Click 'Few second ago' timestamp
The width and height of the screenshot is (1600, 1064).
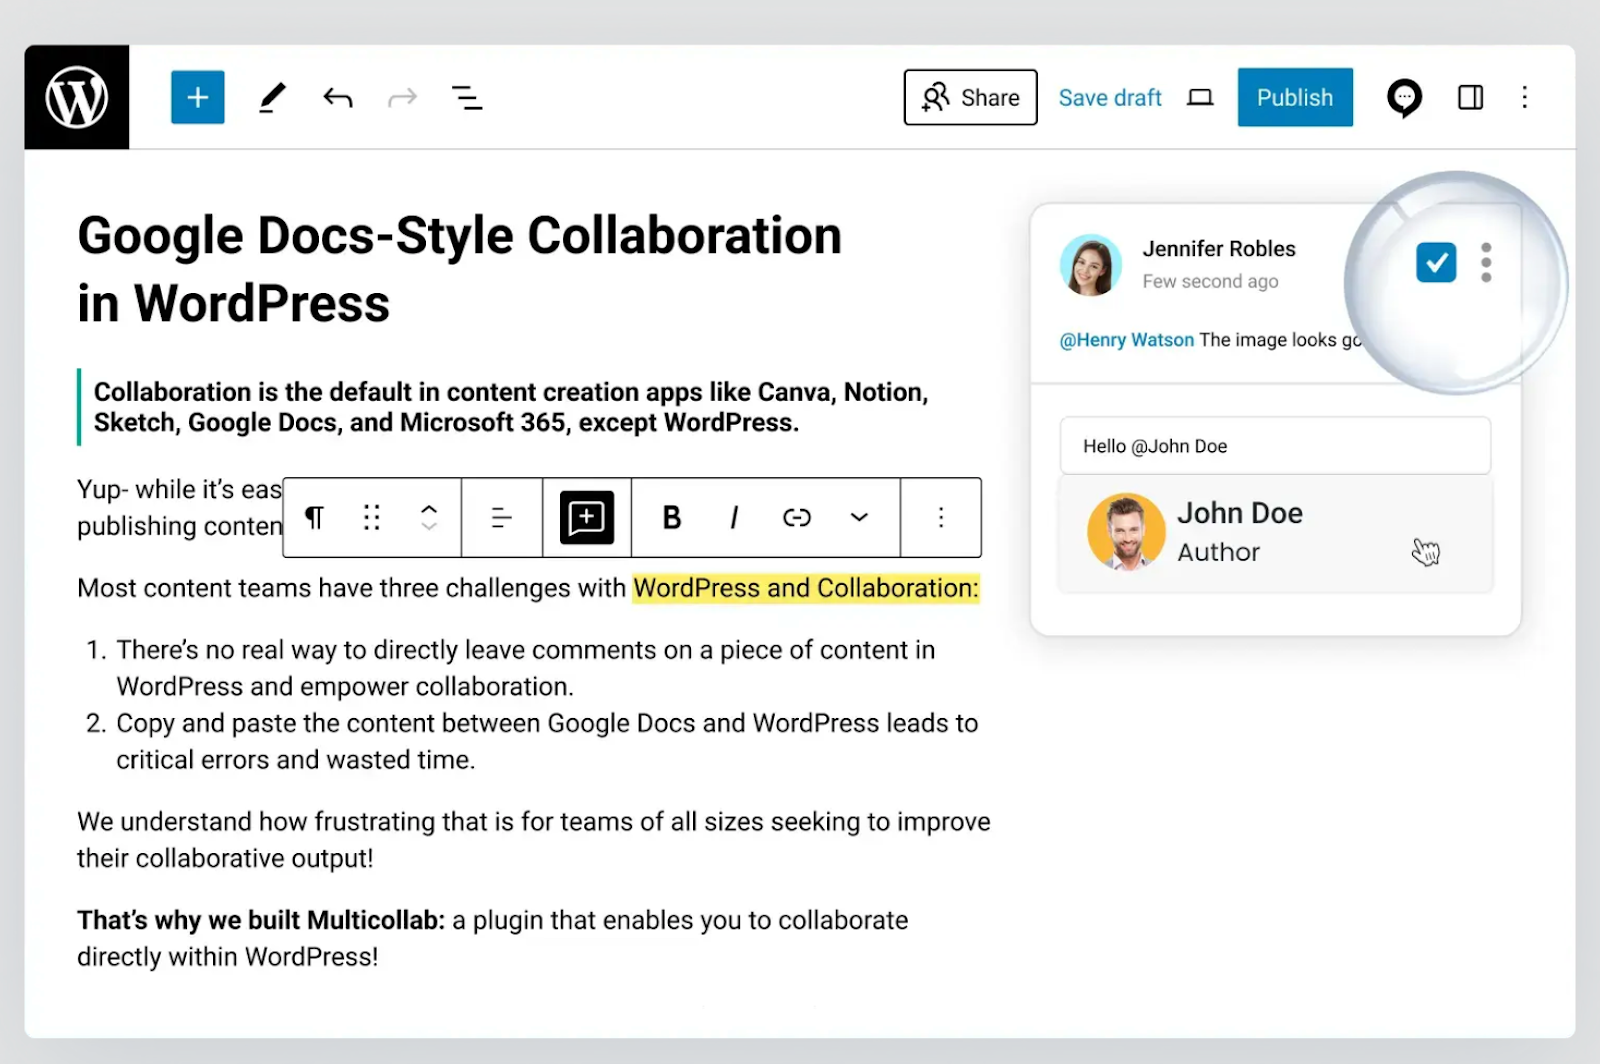[1210, 282]
